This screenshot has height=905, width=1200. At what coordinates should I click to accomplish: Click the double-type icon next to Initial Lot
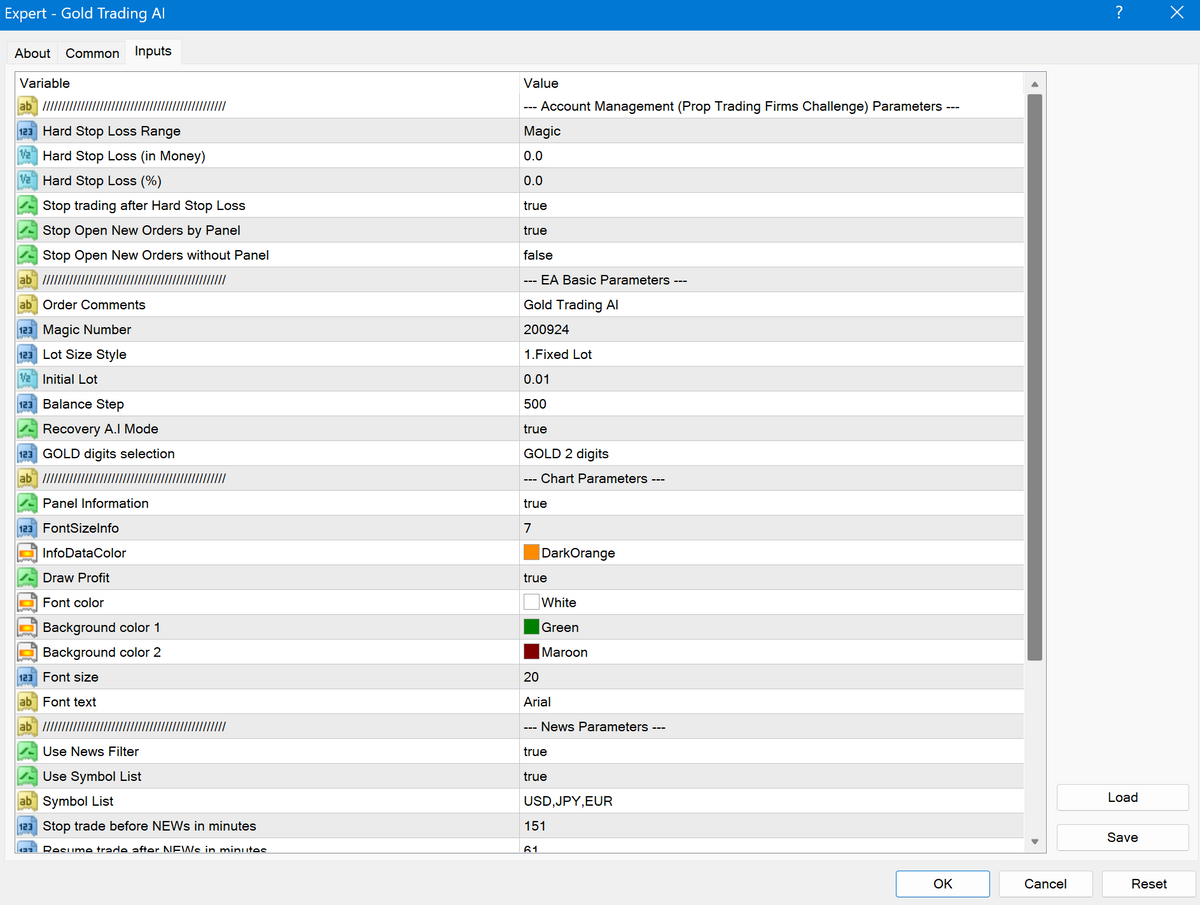pyautogui.click(x=27, y=379)
